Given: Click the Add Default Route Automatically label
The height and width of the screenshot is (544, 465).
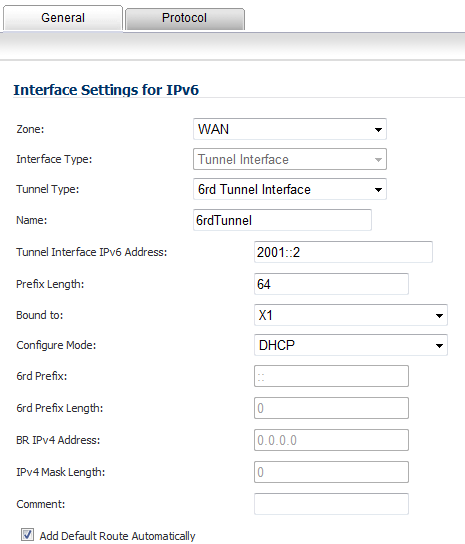Looking at the screenshot, I should pos(117,536).
